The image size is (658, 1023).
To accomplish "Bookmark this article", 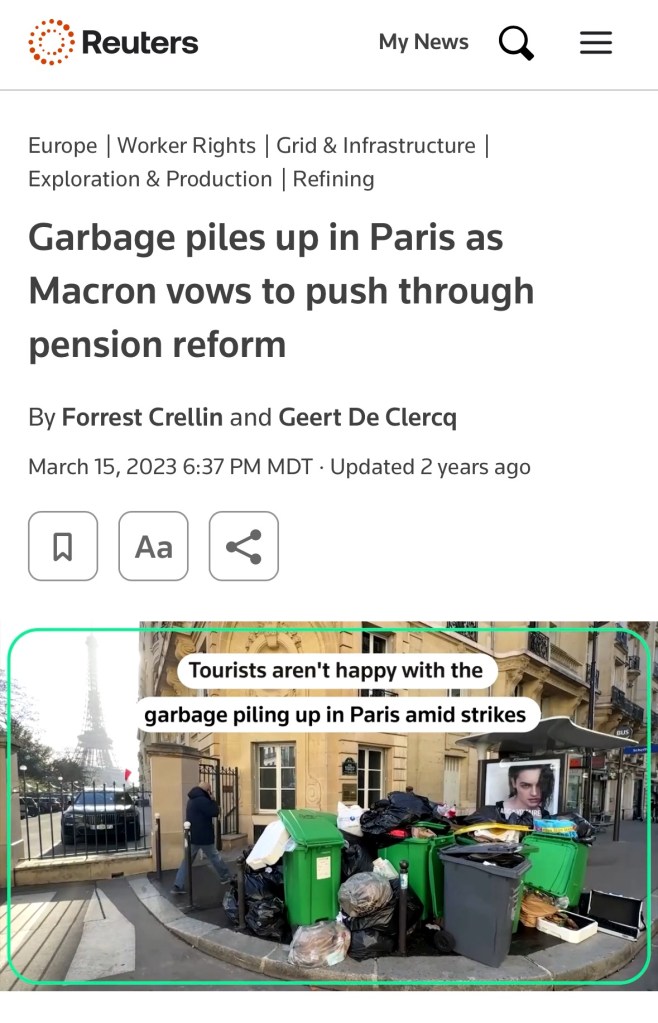I will click(x=63, y=546).
